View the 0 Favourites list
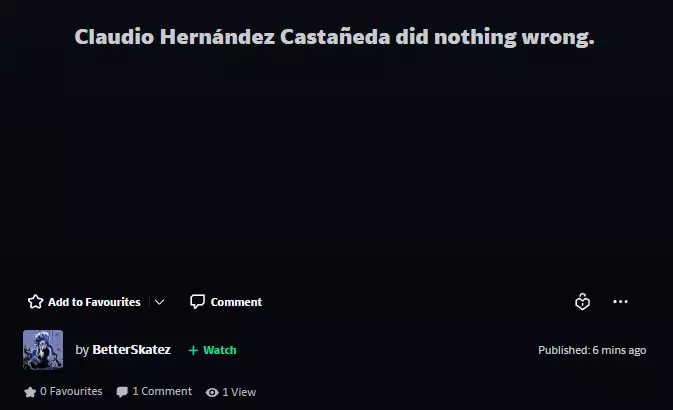Viewport: 673px width, 410px height. click(71, 392)
